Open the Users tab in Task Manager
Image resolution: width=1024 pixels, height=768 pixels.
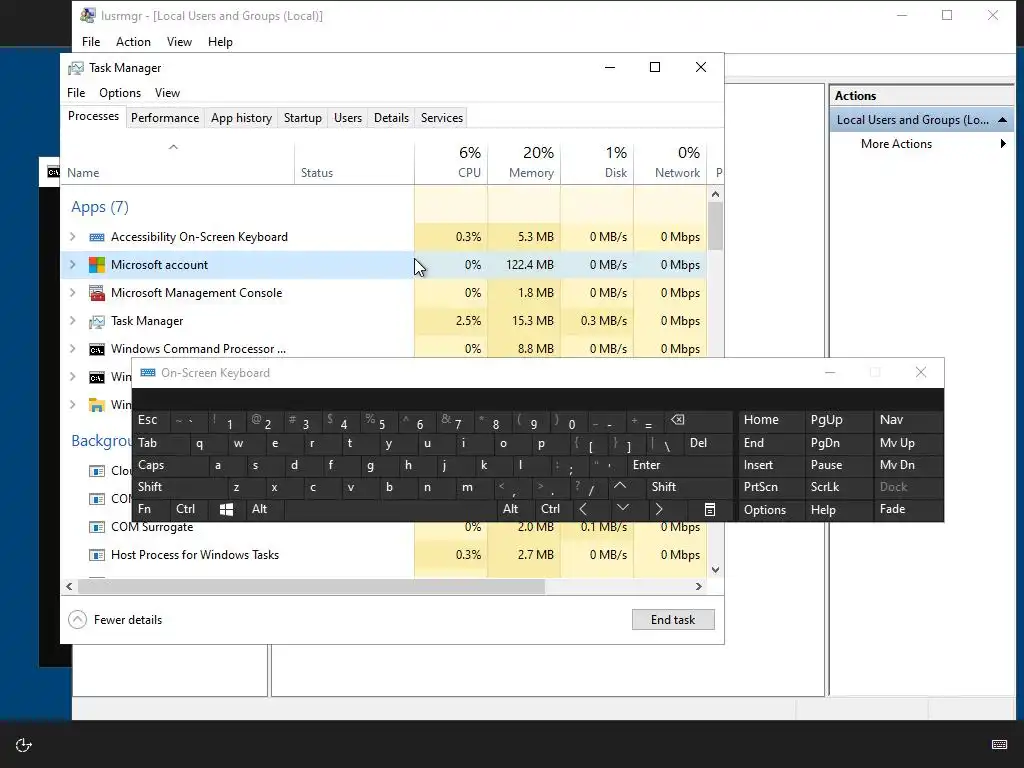tap(347, 118)
